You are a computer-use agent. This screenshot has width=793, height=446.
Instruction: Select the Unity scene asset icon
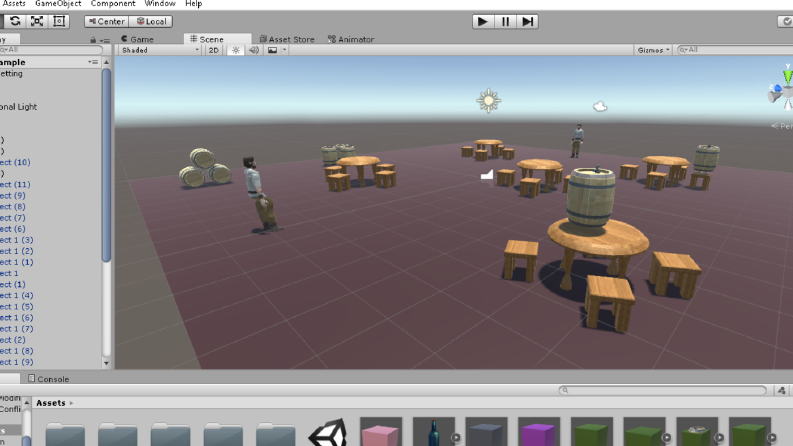[328, 432]
